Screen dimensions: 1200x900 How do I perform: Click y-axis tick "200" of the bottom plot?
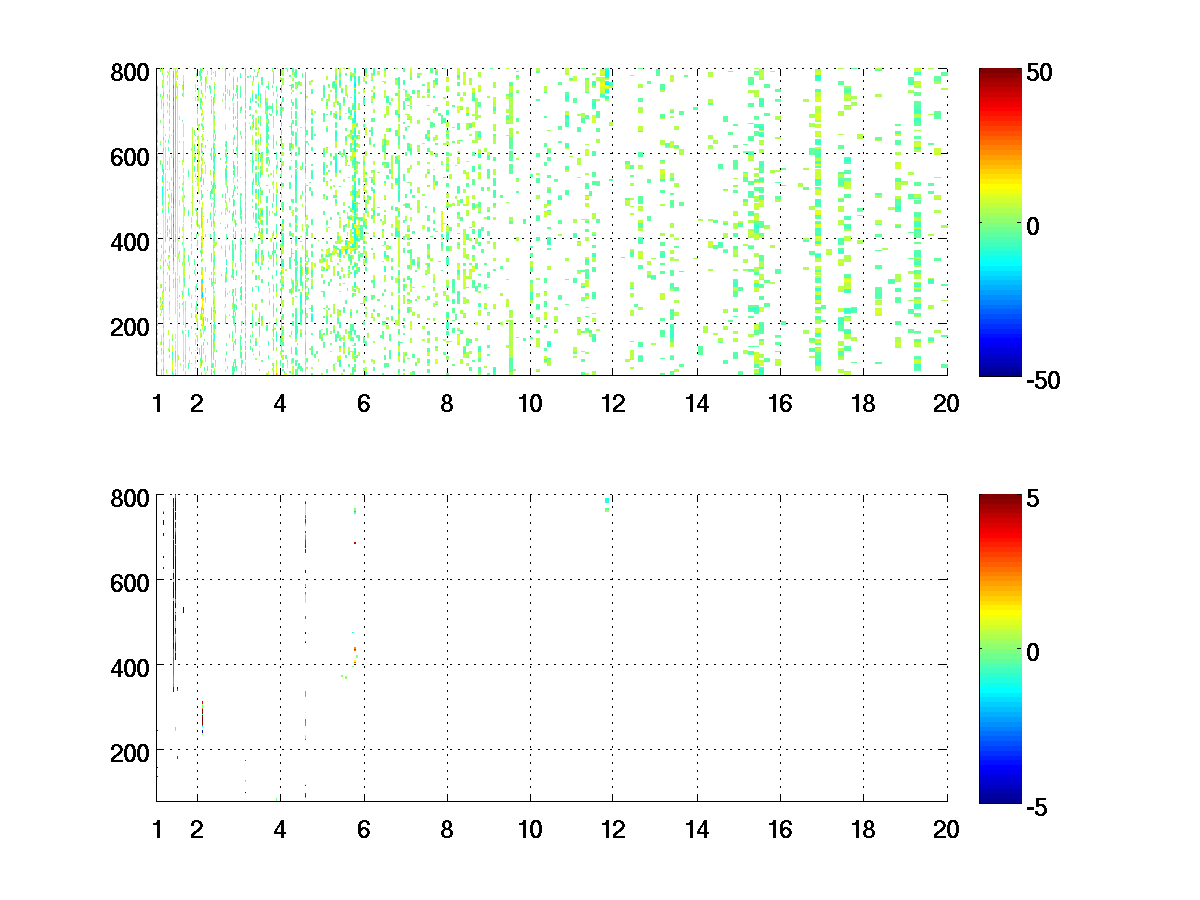[130, 751]
